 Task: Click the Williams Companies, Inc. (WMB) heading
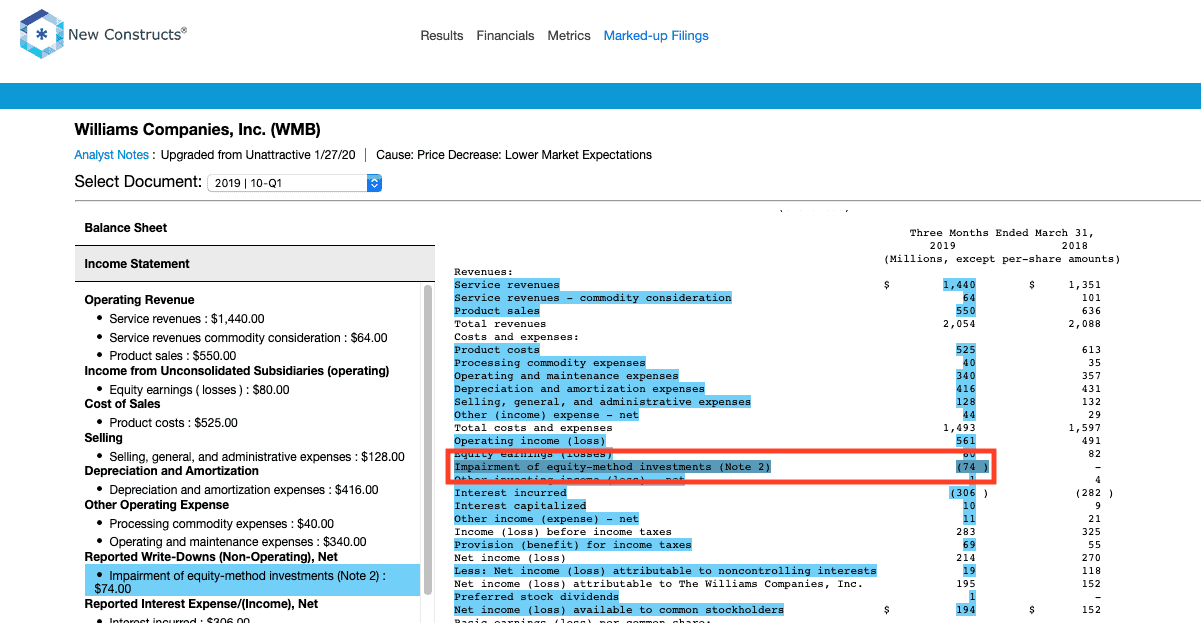click(x=197, y=130)
